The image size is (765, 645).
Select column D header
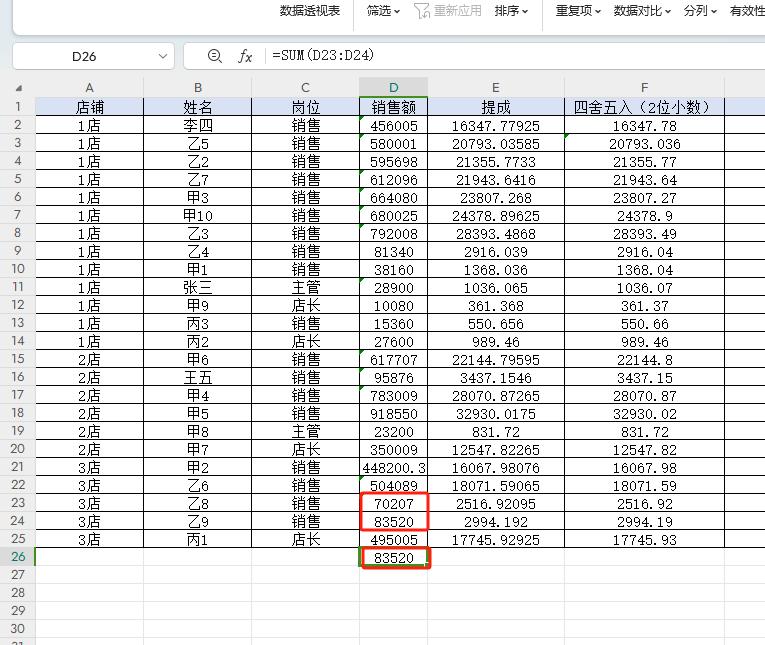pos(394,88)
